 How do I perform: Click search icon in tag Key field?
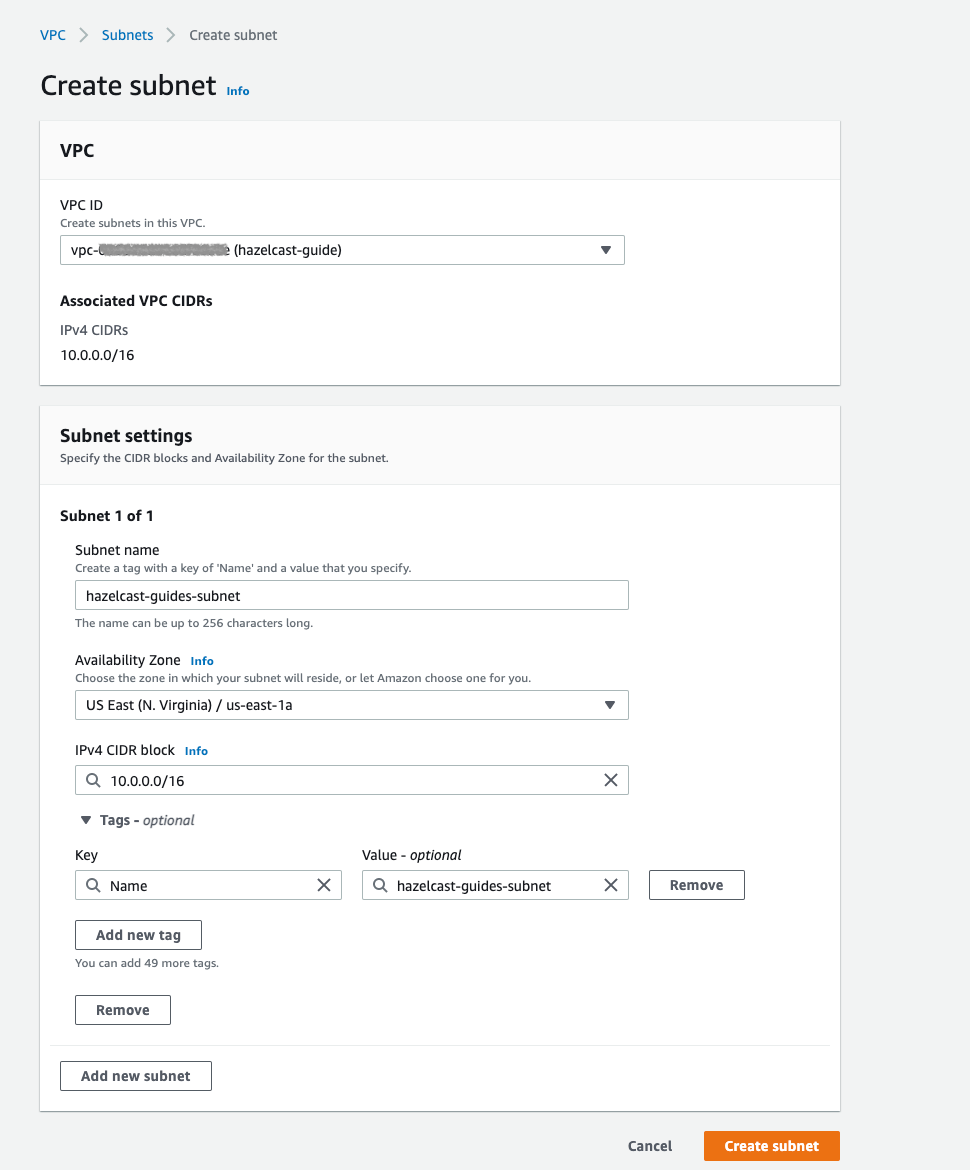click(93, 885)
